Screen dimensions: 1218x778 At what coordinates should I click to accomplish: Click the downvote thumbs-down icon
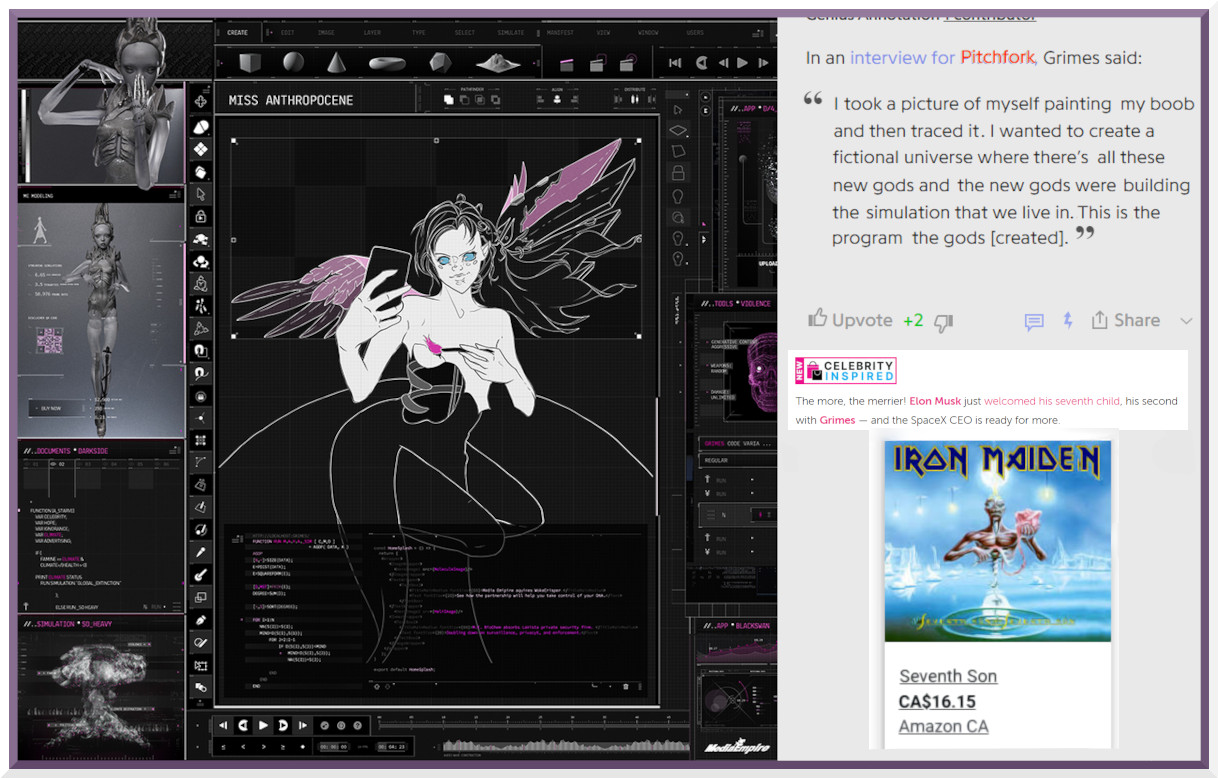(943, 322)
